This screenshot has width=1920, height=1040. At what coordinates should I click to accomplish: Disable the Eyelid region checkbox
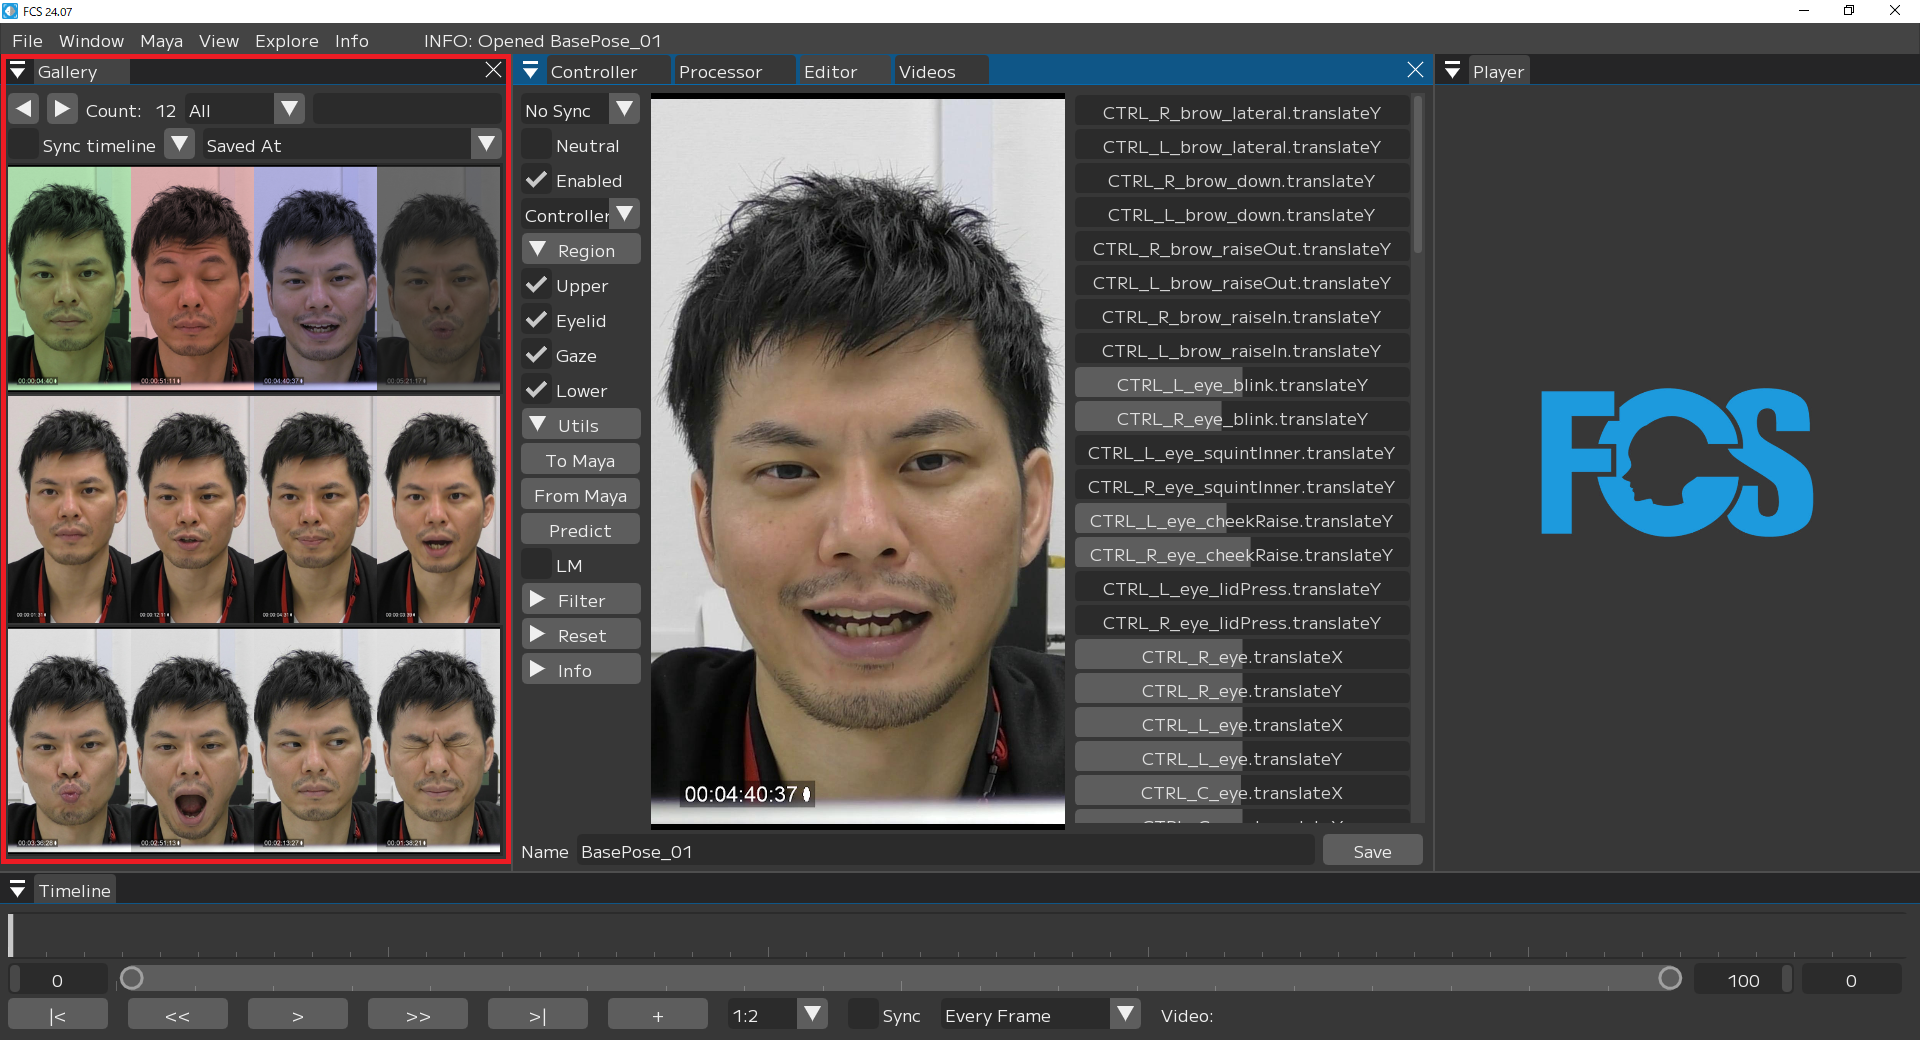(537, 320)
